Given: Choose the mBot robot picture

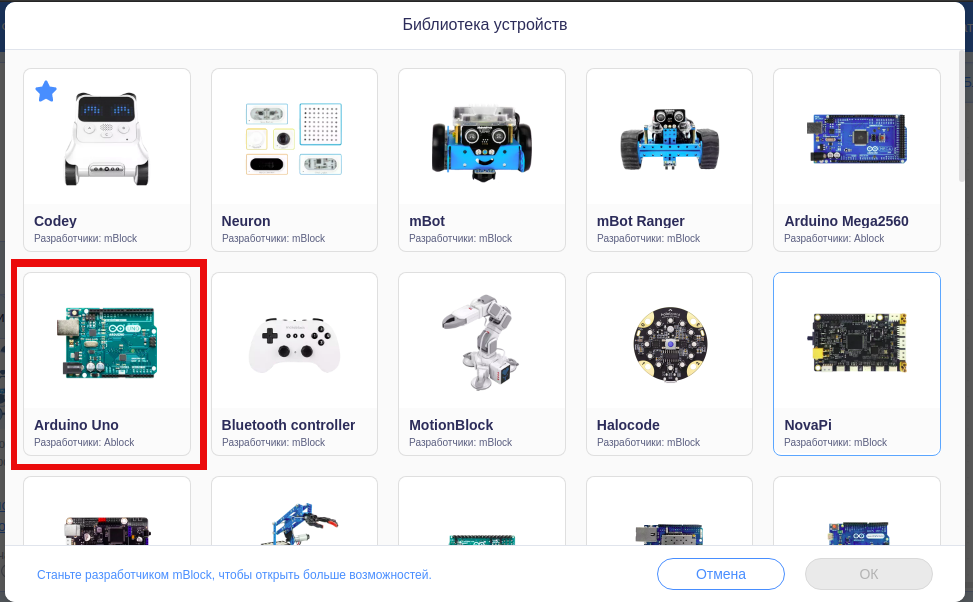Looking at the screenshot, I should pyautogui.click(x=482, y=142).
